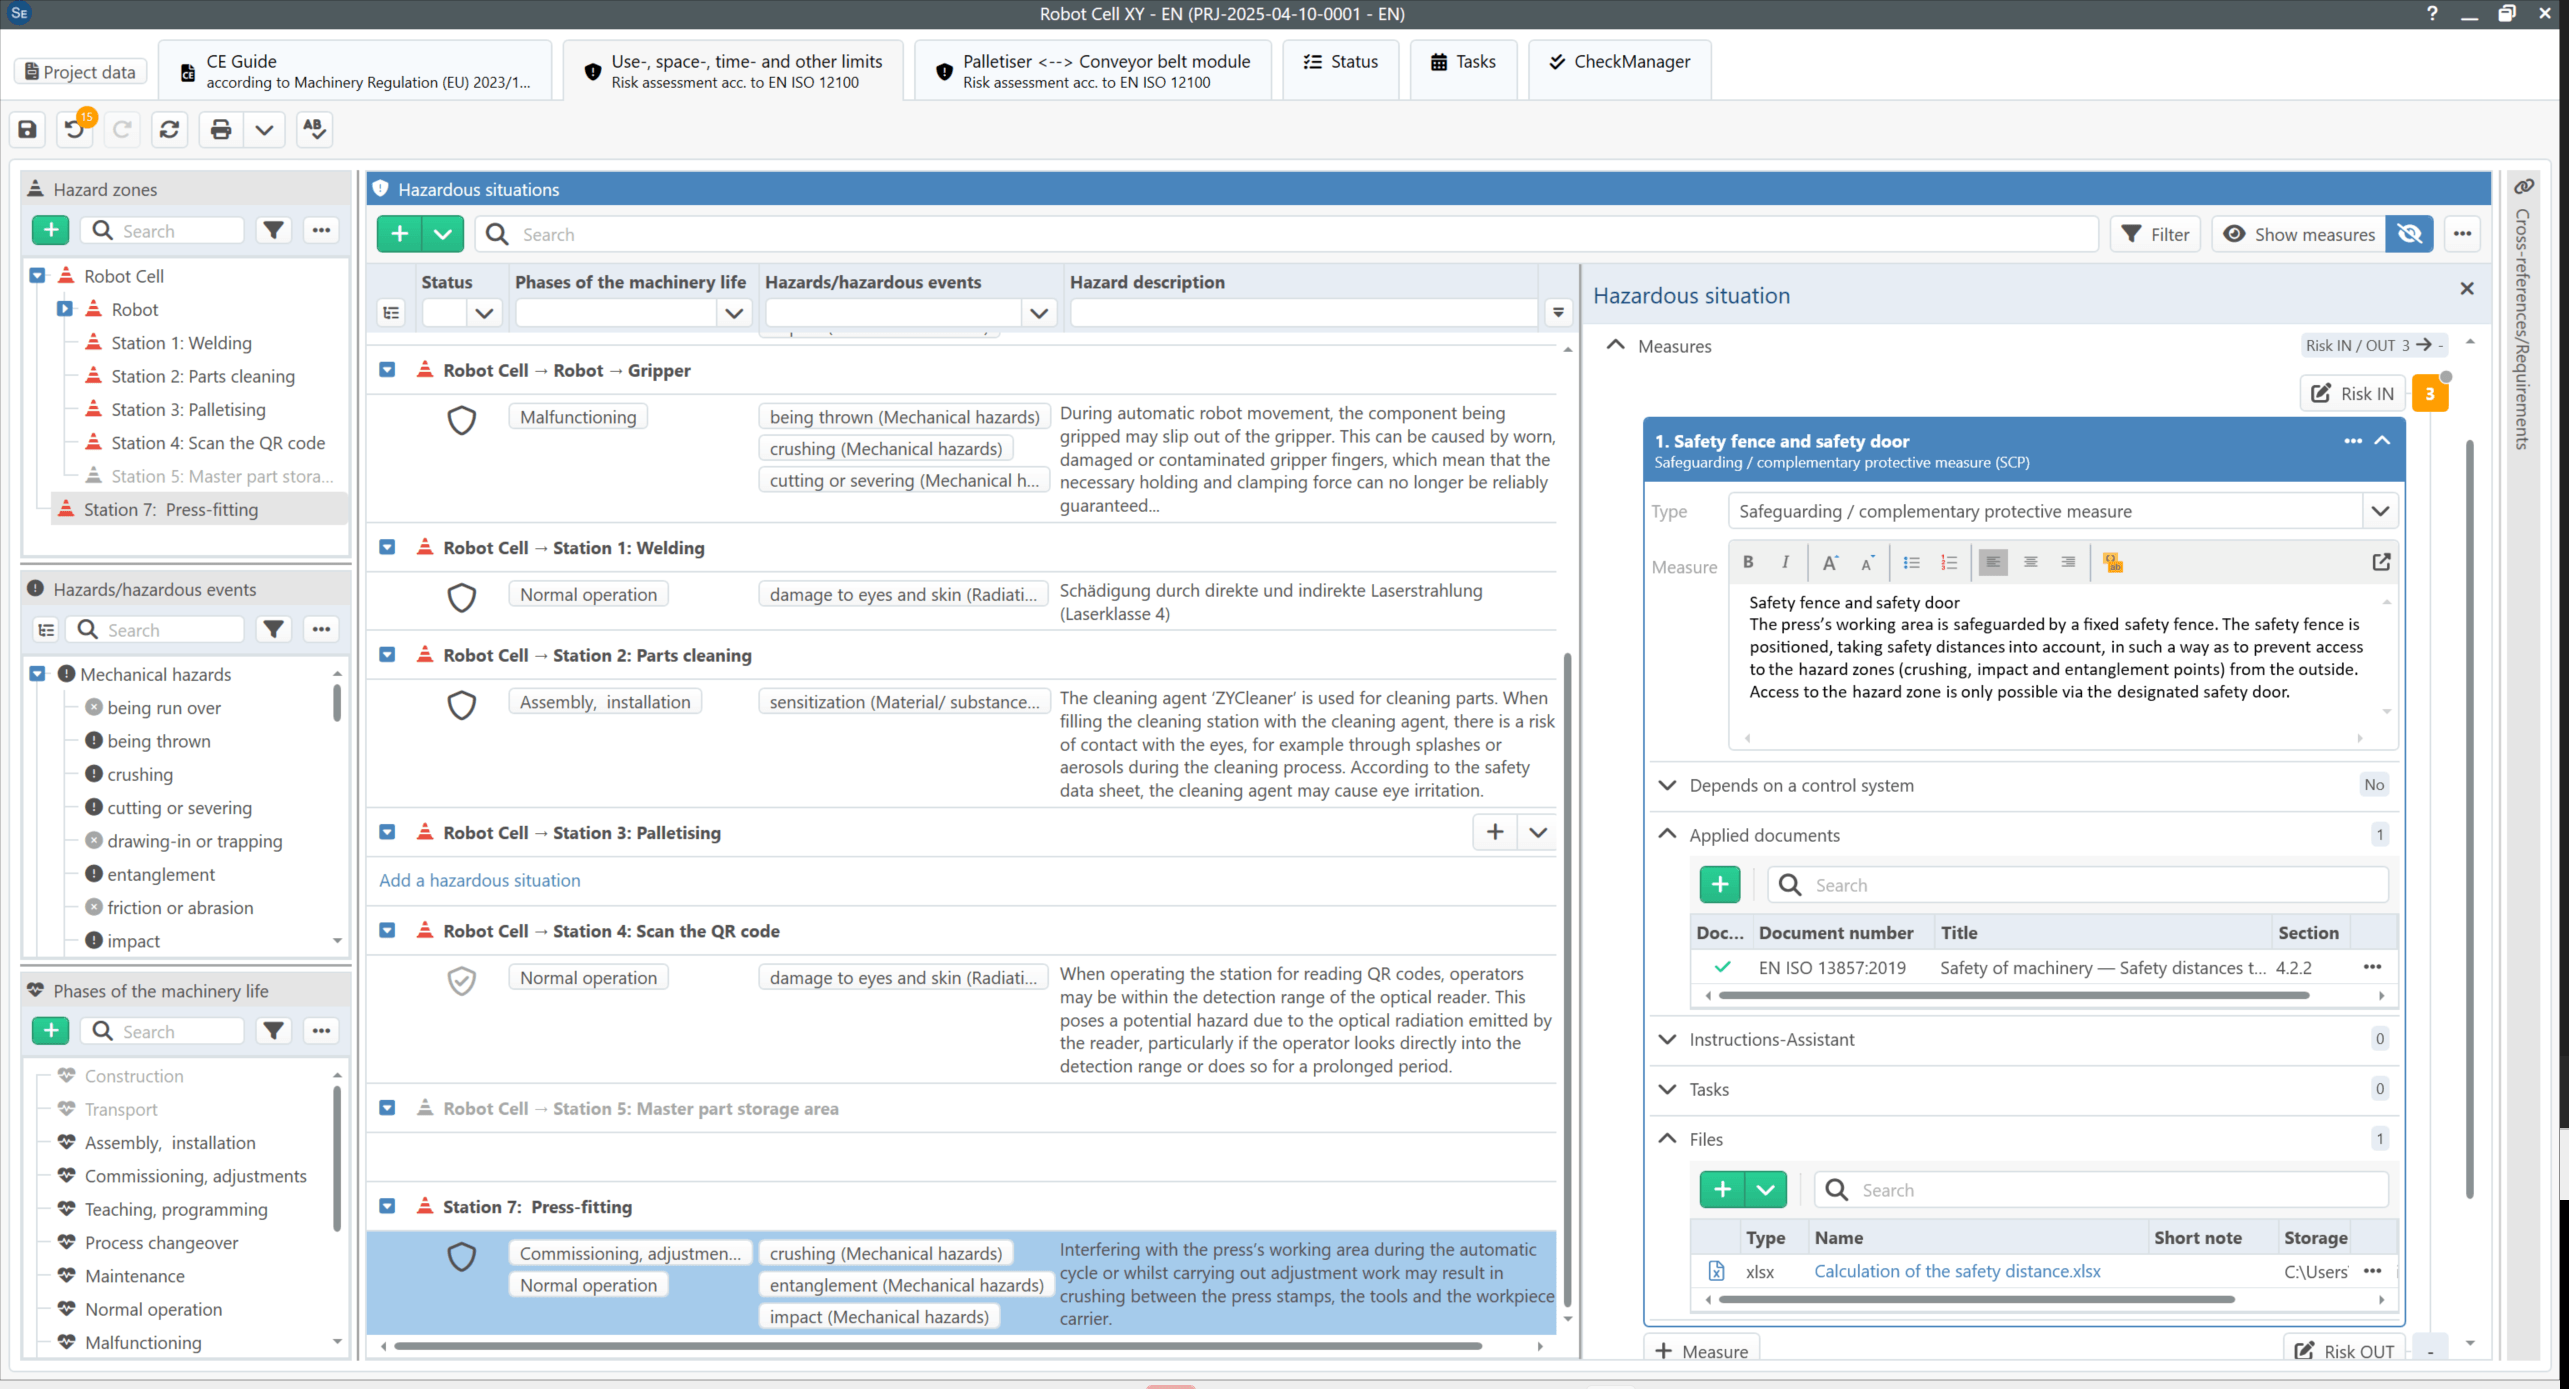Collapse the Station 3: Palletising group

pos(387,832)
